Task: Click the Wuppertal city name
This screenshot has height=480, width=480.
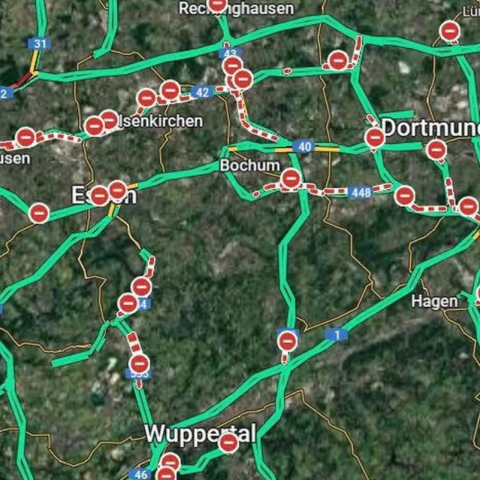Action: (200, 434)
